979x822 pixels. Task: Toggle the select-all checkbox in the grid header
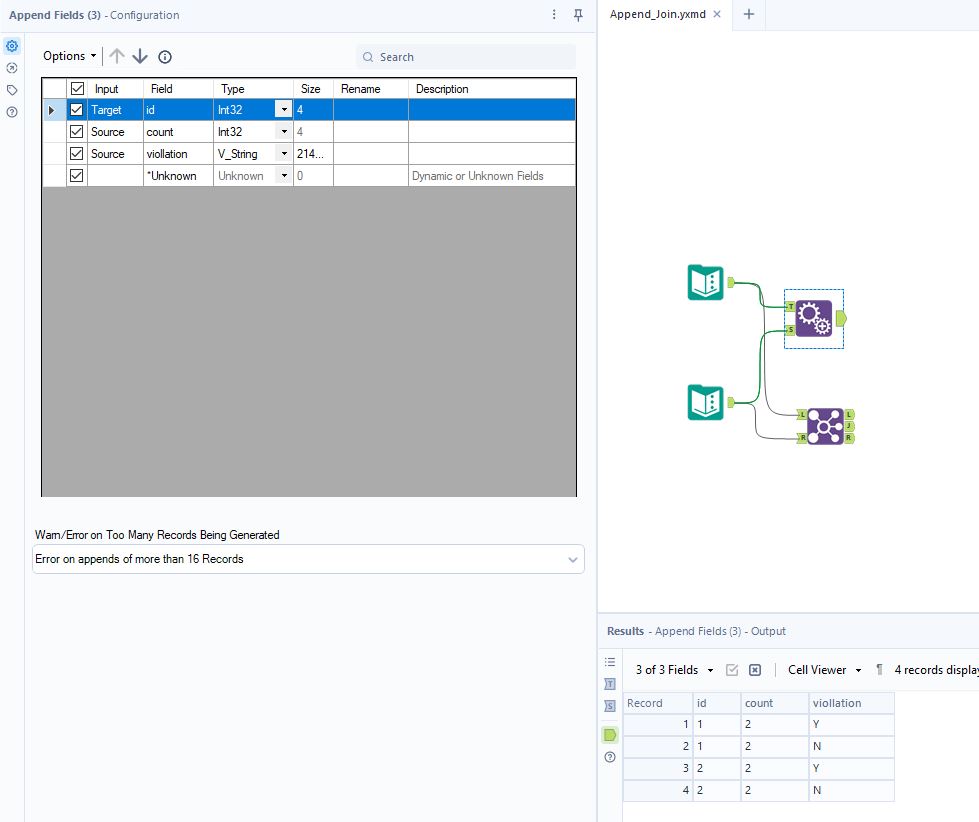pyautogui.click(x=76, y=88)
